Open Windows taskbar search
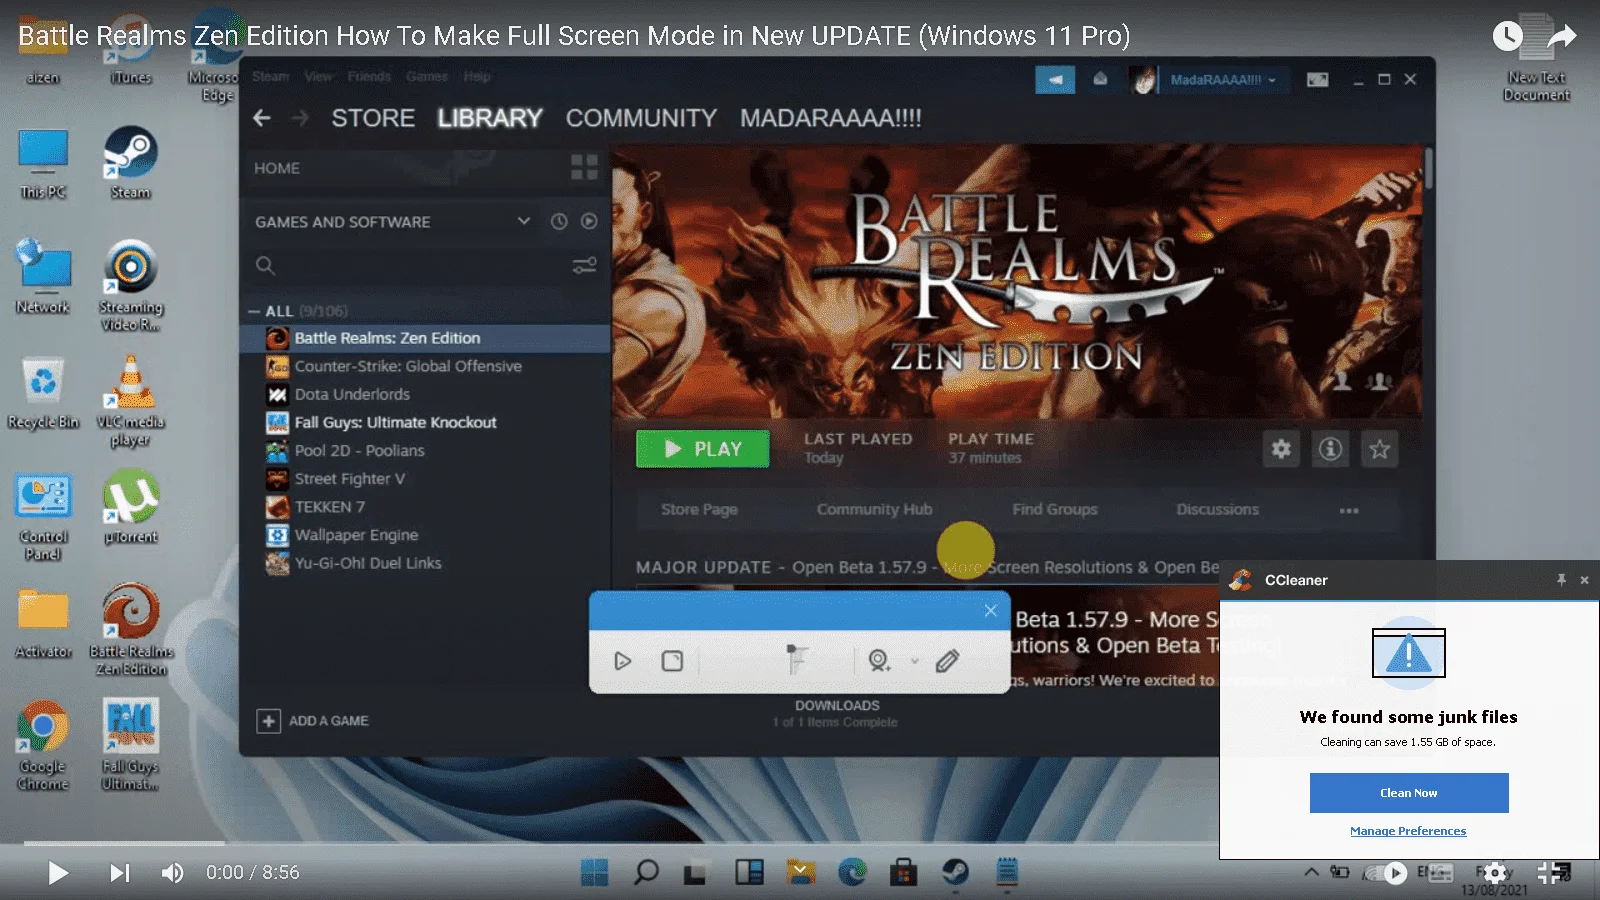This screenshot has height=900, width=1600. (646, 872)
